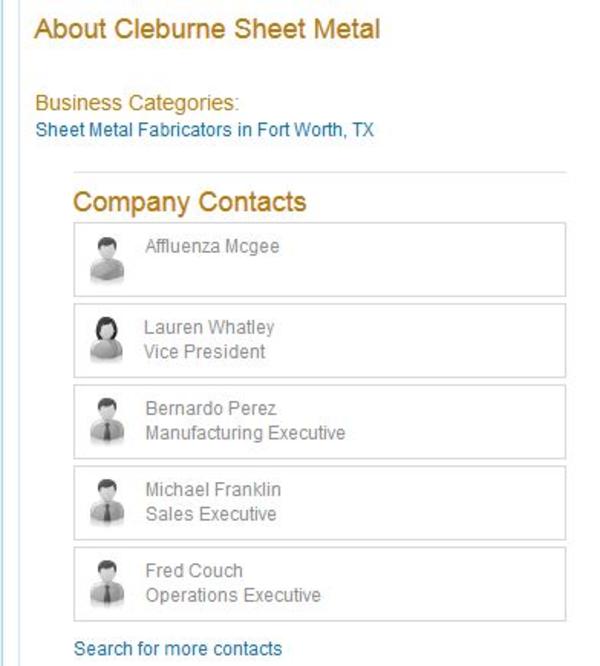The height and width of the screenshot is (666, 600).
Task: Click Search for more contacts link
Action: [x=178, y=649]
